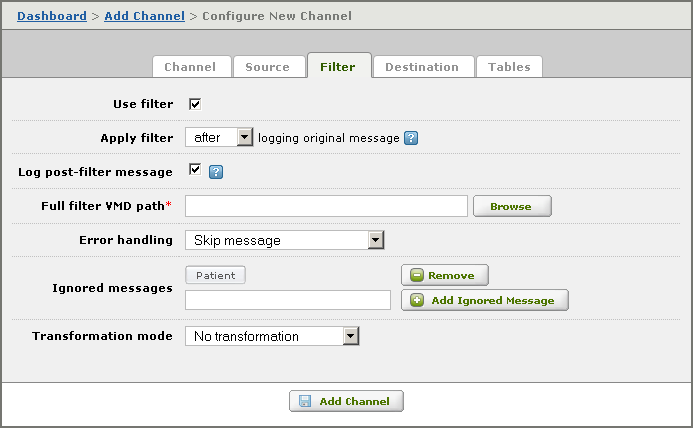The image size is (693, 428).
Task: Click help icon beside logging original message
Action: [411, 138]
